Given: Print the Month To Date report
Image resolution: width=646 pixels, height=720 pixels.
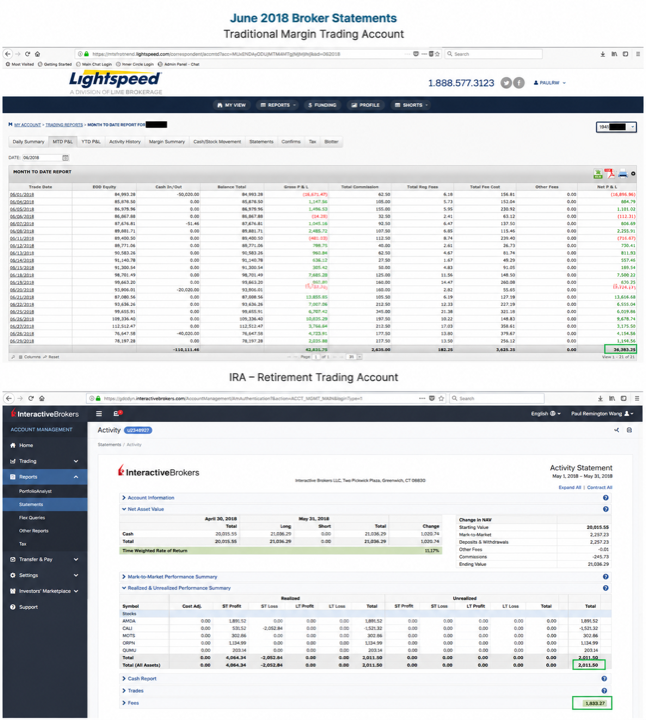Looking at the screenshot, I should click(623, 174).
